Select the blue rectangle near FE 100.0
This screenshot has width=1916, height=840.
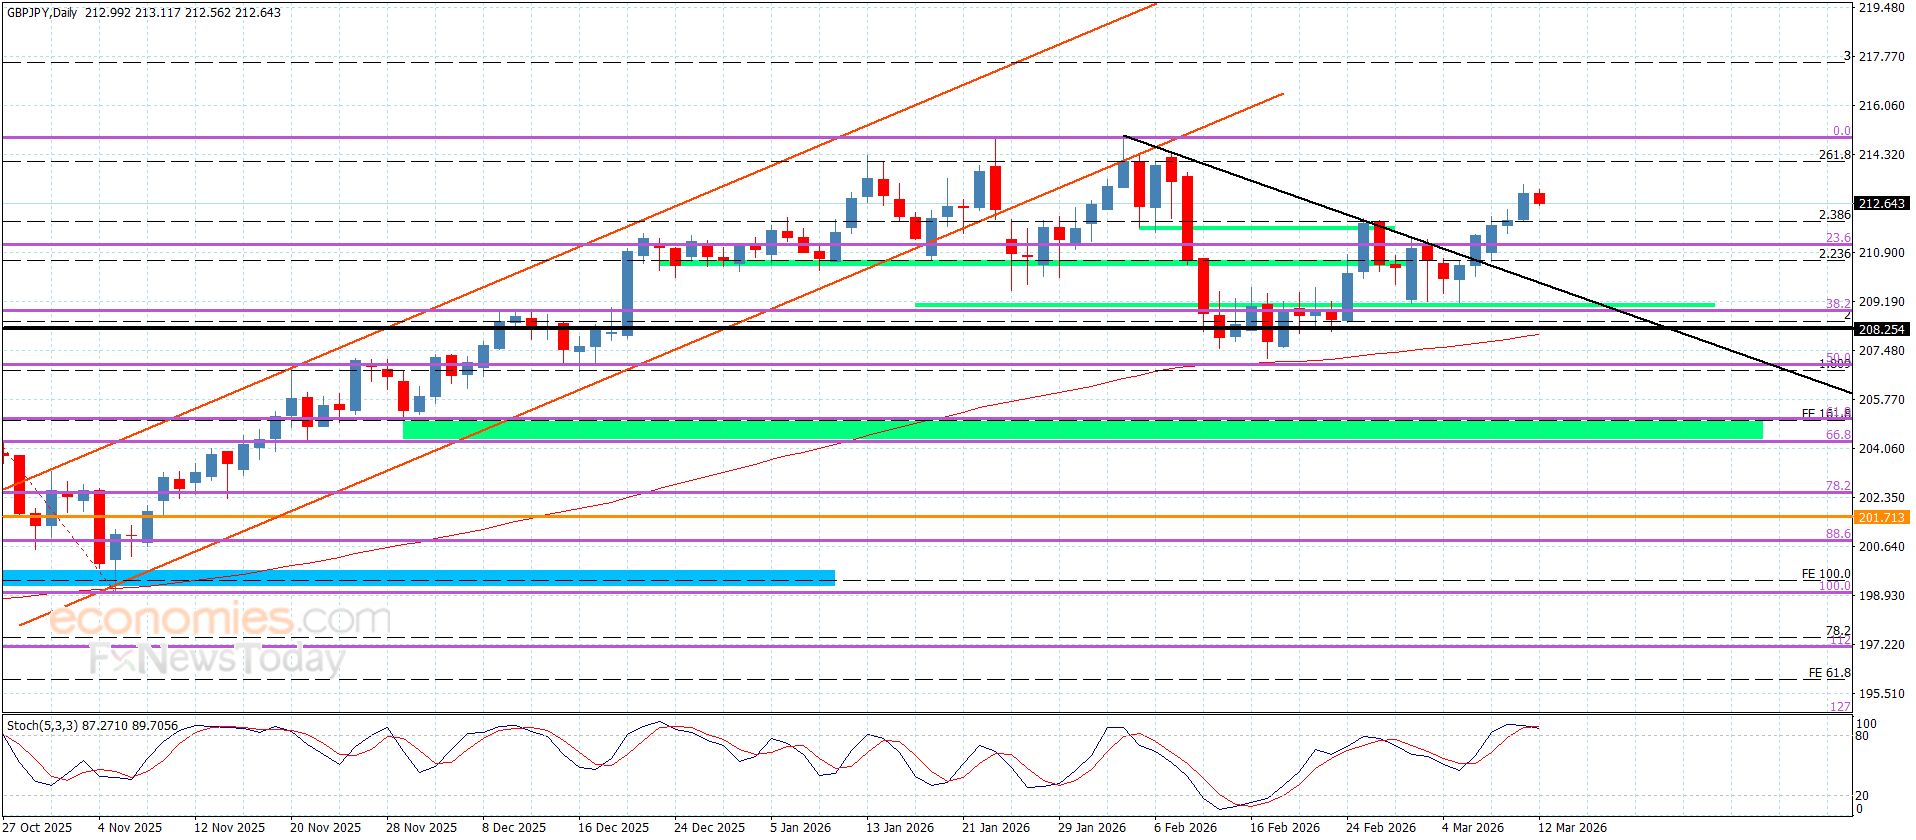(x=418, y=577)
